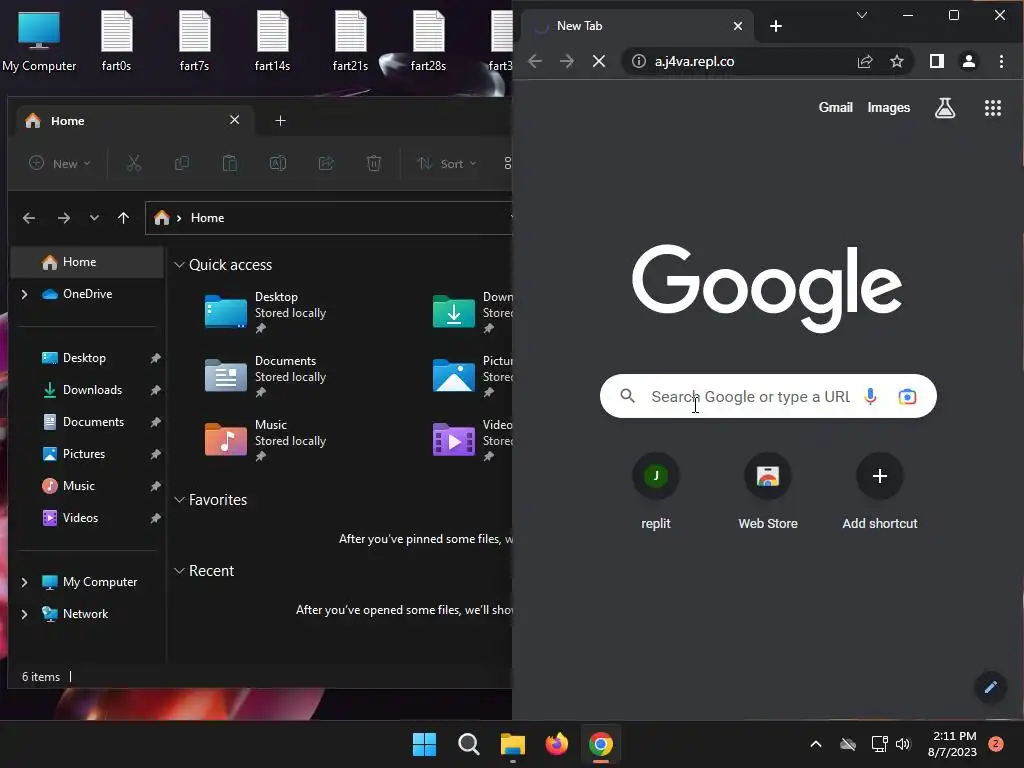Customize Chrome with the pencil button
This screenshot has height=768, width=1024.
pos(990,687)
